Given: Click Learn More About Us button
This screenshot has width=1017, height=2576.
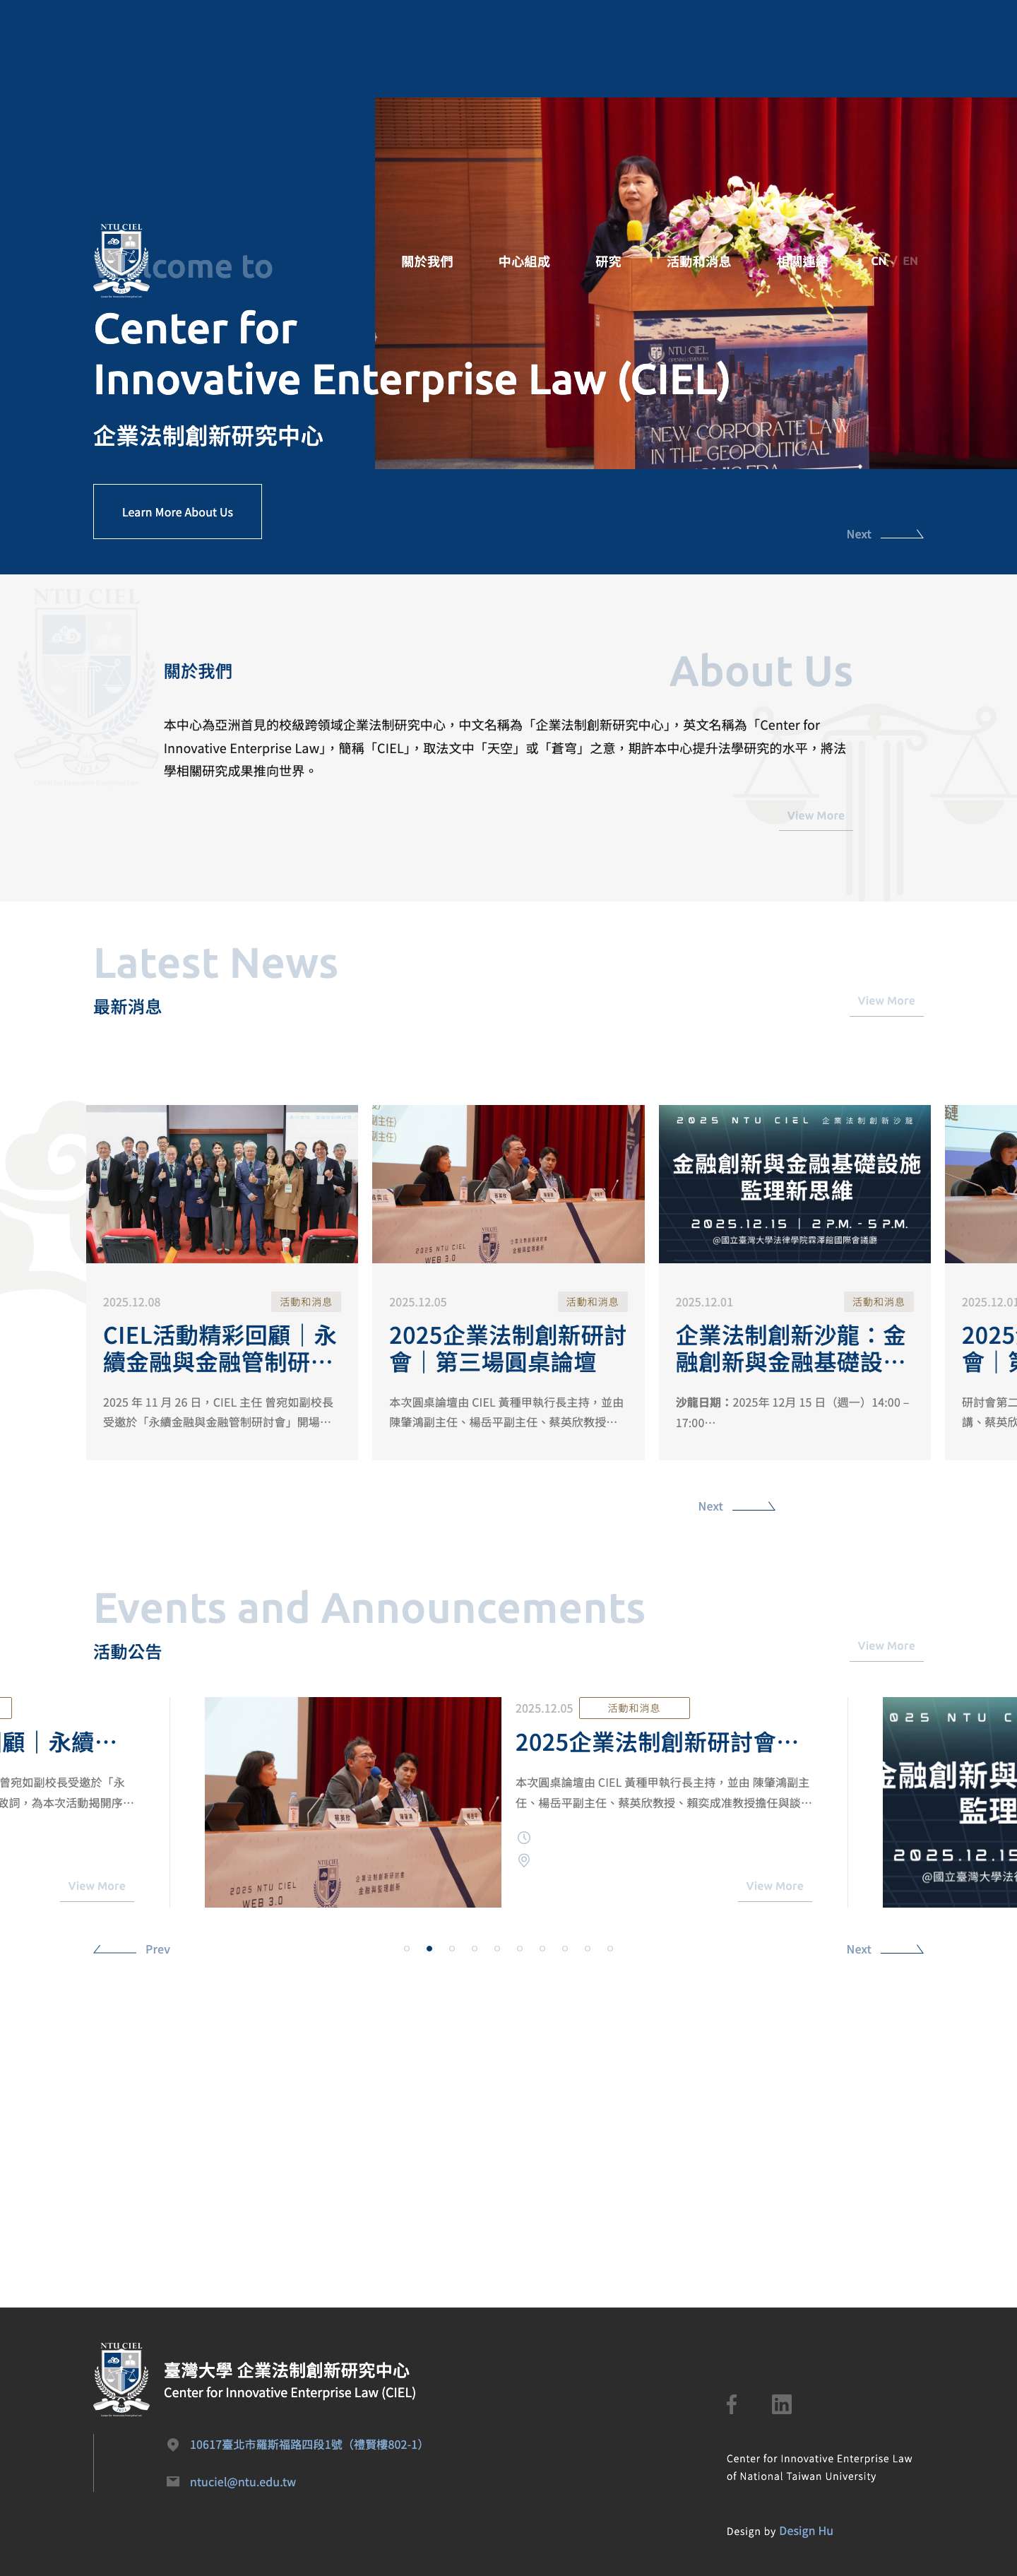Looking at the screenshot, I should [x=177, y=512].
